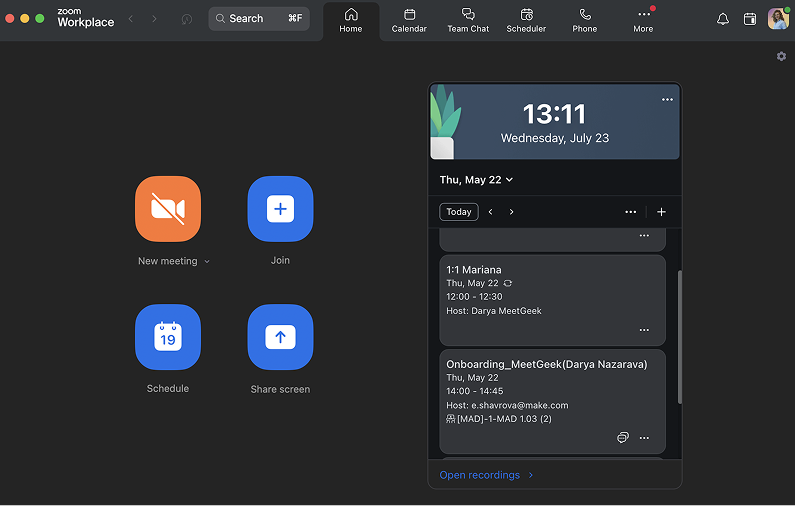Viewport: 795px width, 506px height.
Task: Start a New meeting with the orange camera icon
Action: pos(168,209)
